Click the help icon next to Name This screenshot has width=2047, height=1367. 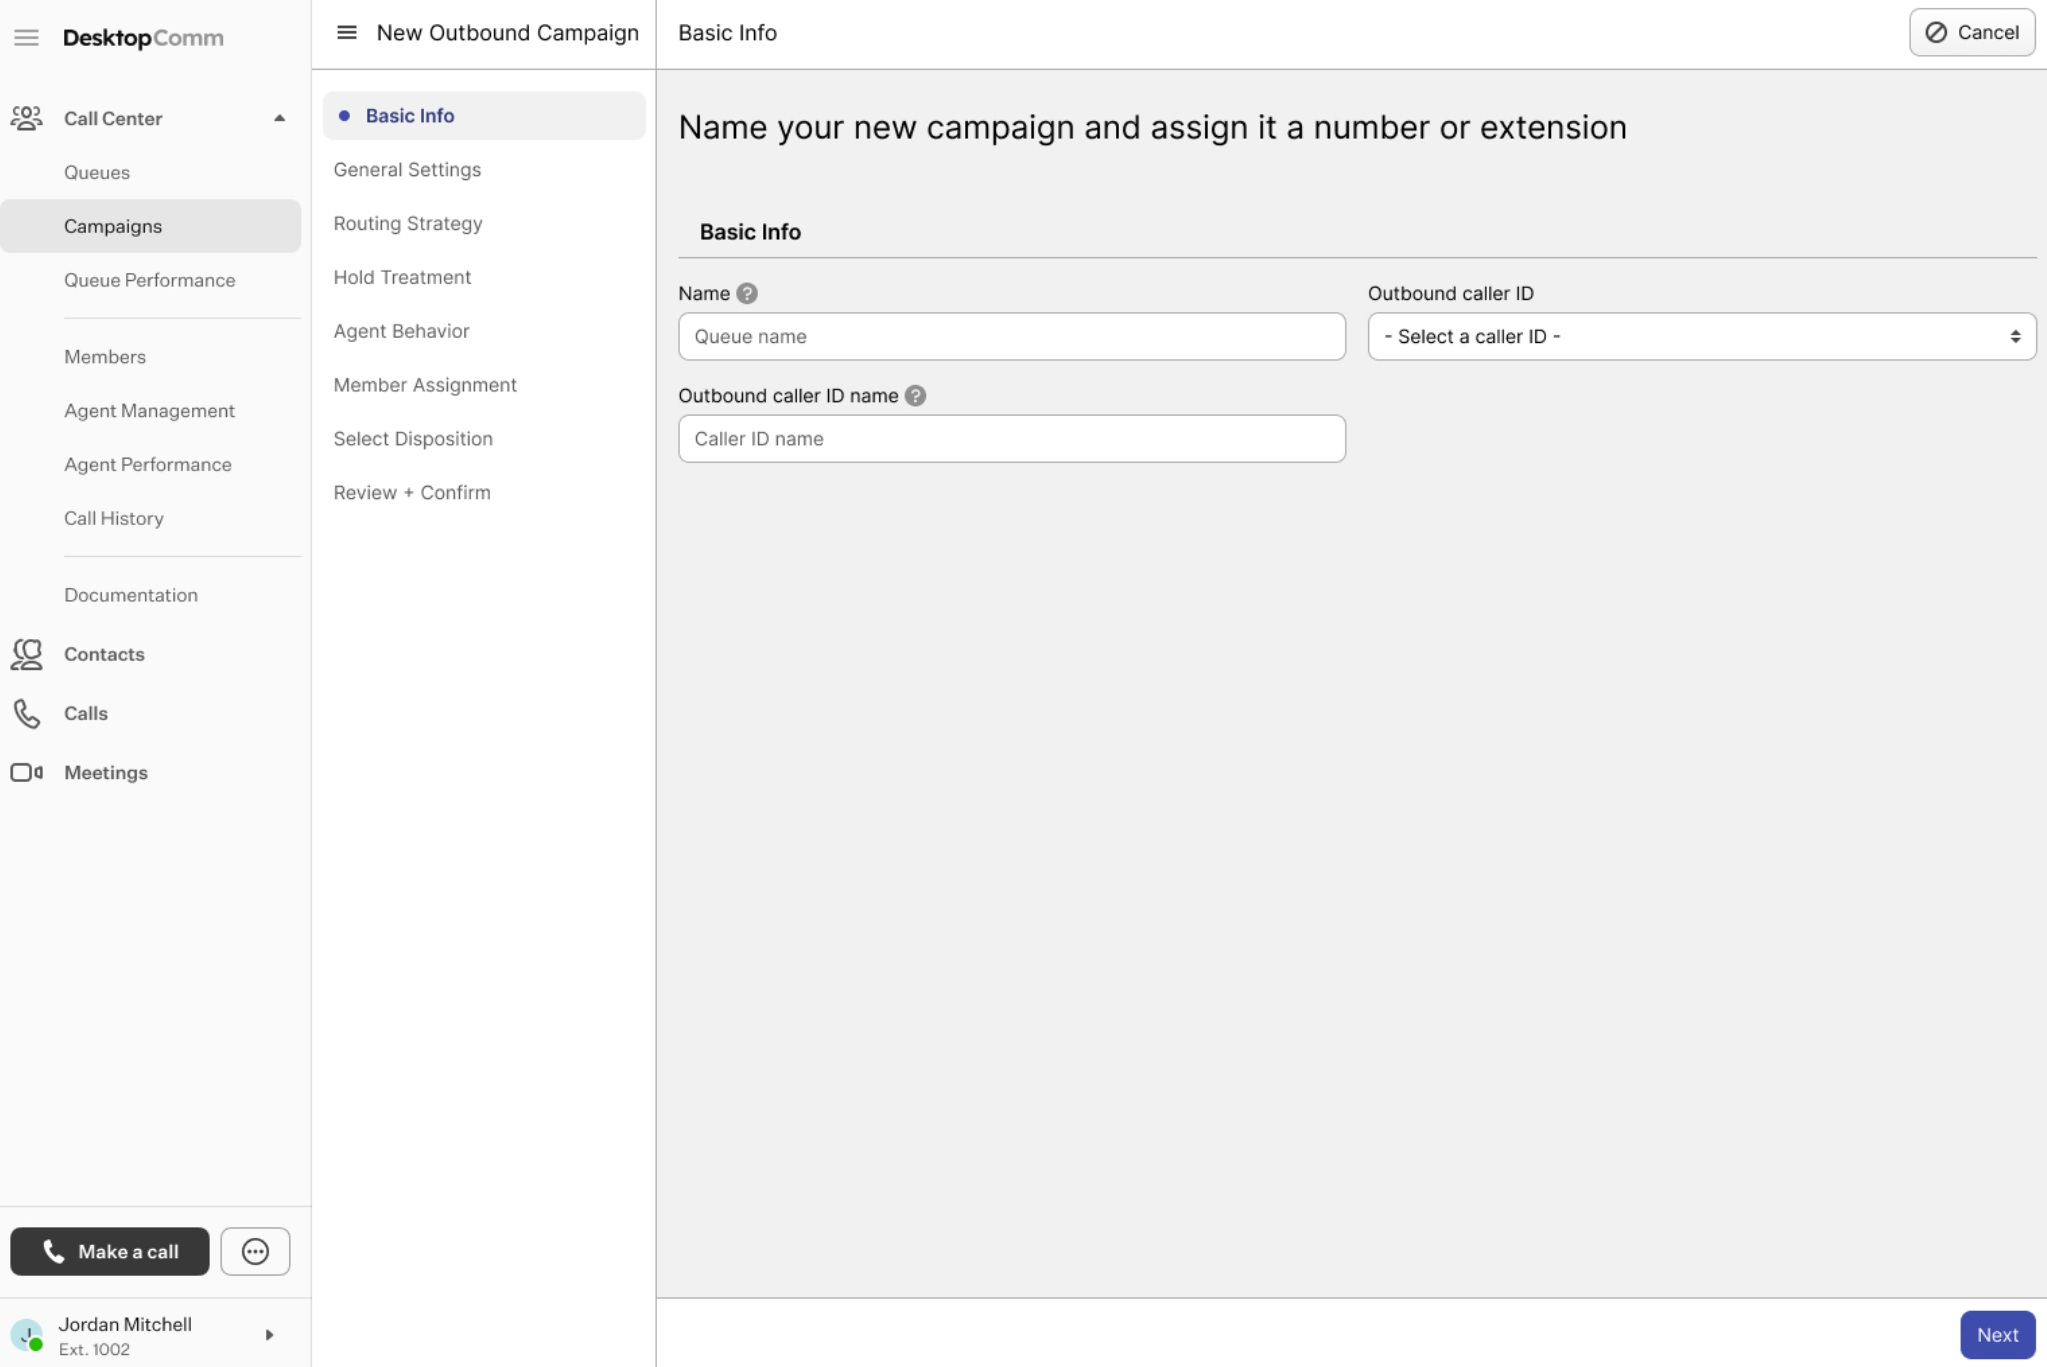coord(747,294)
